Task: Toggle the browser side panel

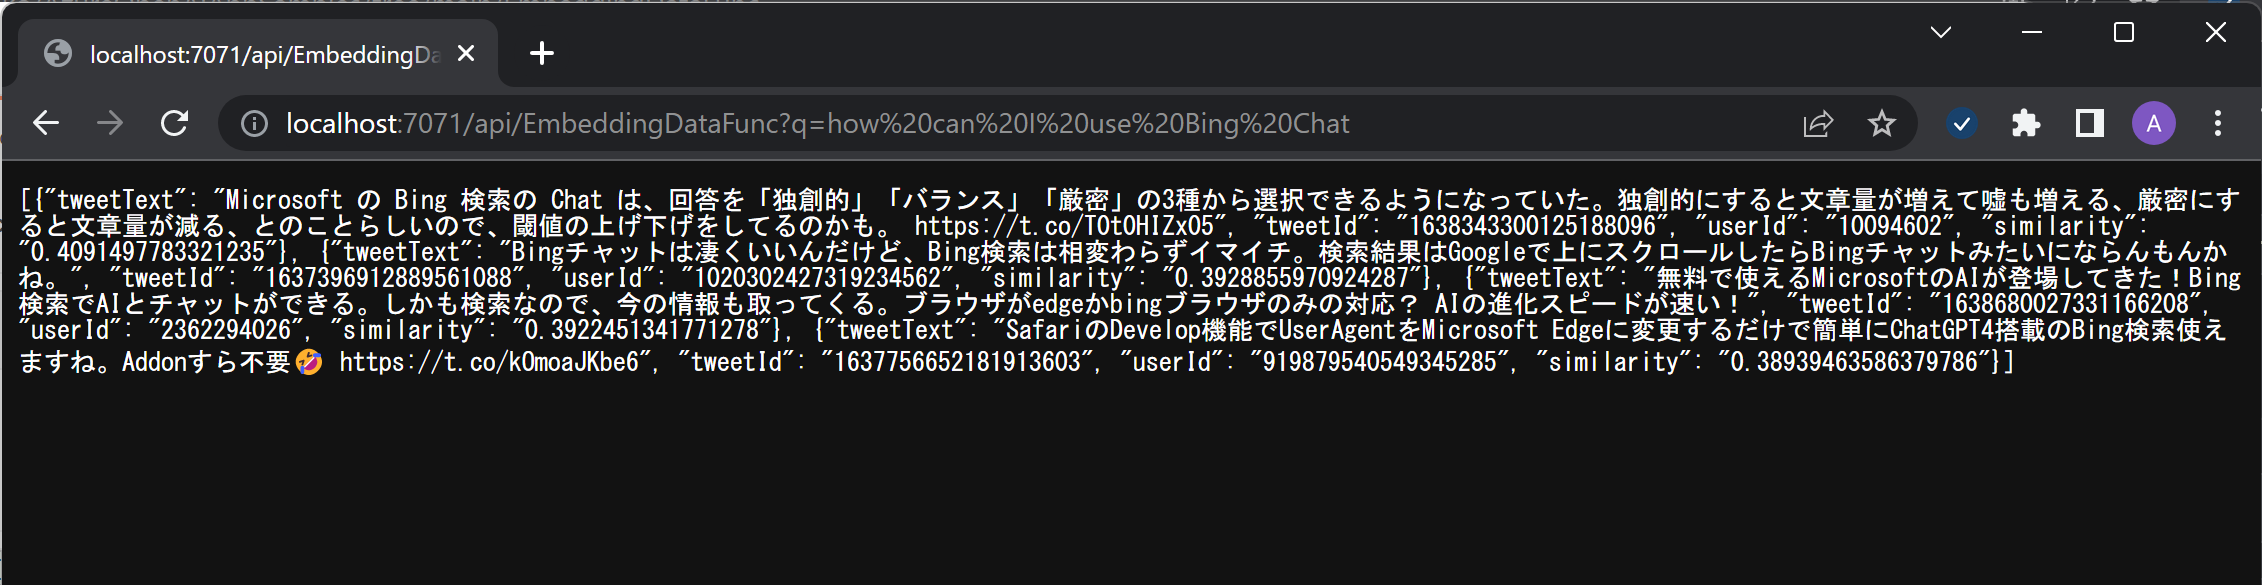Action: click(2090, 123)
